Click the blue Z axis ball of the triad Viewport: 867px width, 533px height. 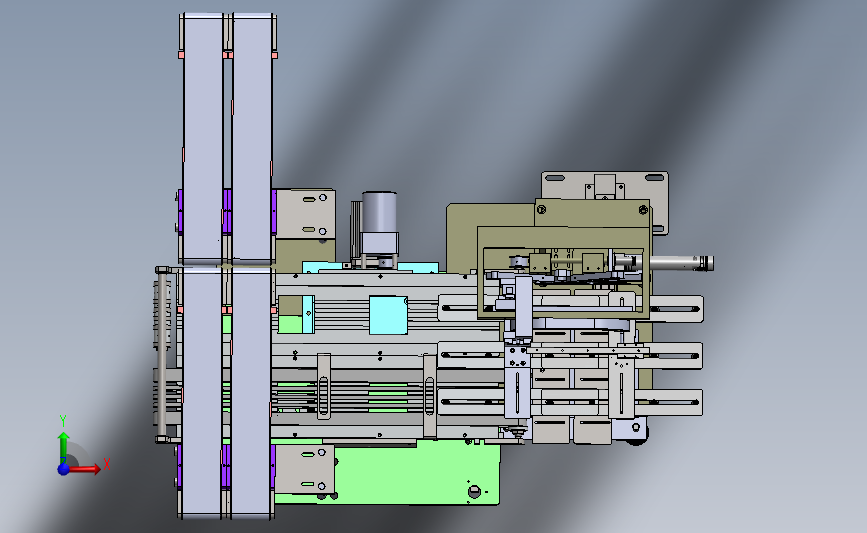point(64,469)
